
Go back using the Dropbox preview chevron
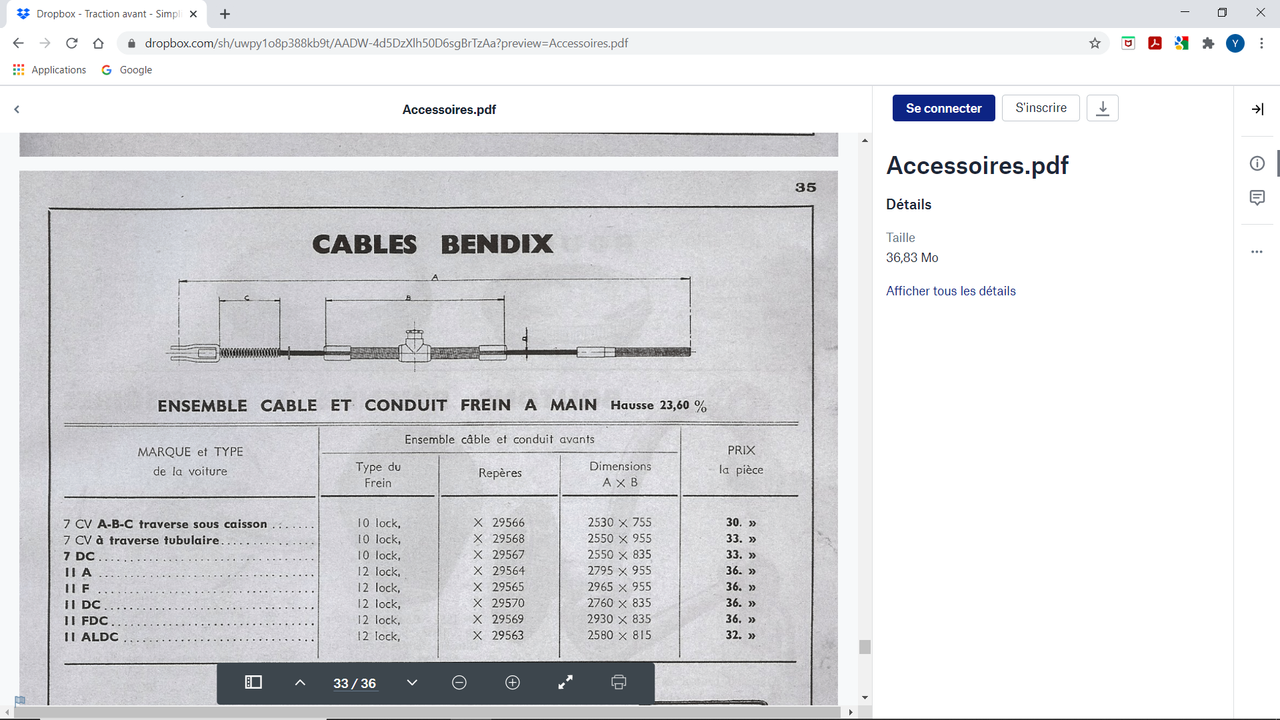coord(17,109)
